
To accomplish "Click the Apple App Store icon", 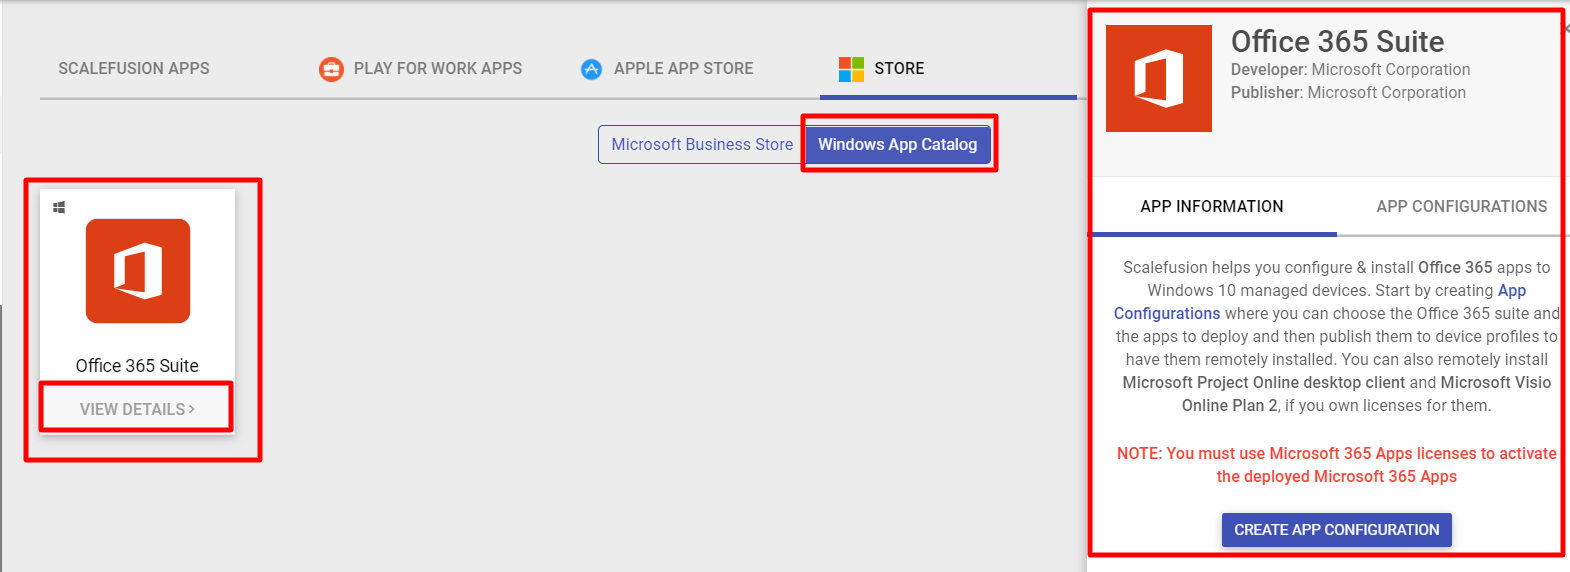I will click(x=592, y=69).
